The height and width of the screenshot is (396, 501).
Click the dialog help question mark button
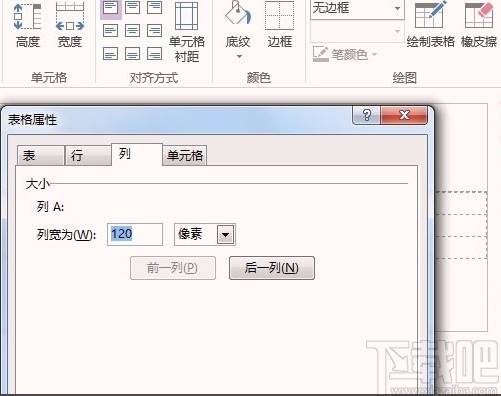(x=366, y=115)
